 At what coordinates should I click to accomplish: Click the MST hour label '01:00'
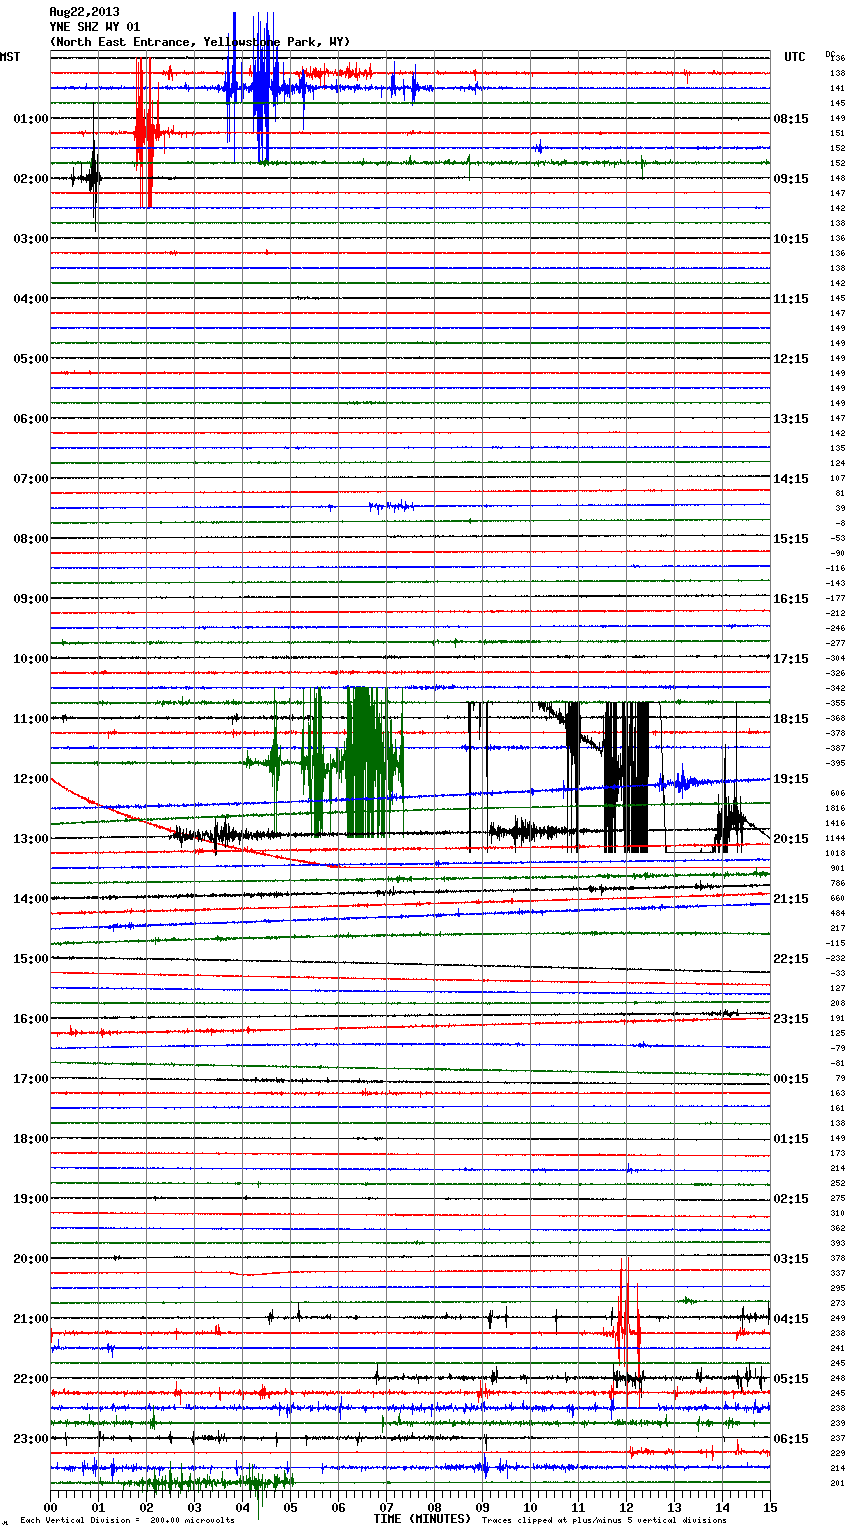[x=31, y=119]
